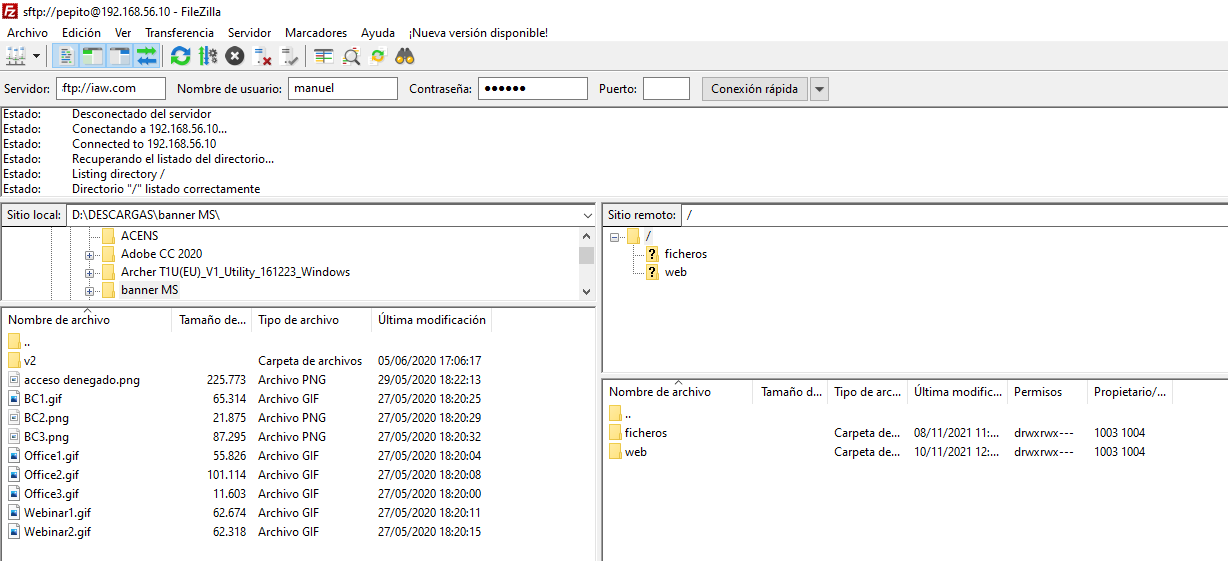Select the Webinar1.gif file

point(57,513)
